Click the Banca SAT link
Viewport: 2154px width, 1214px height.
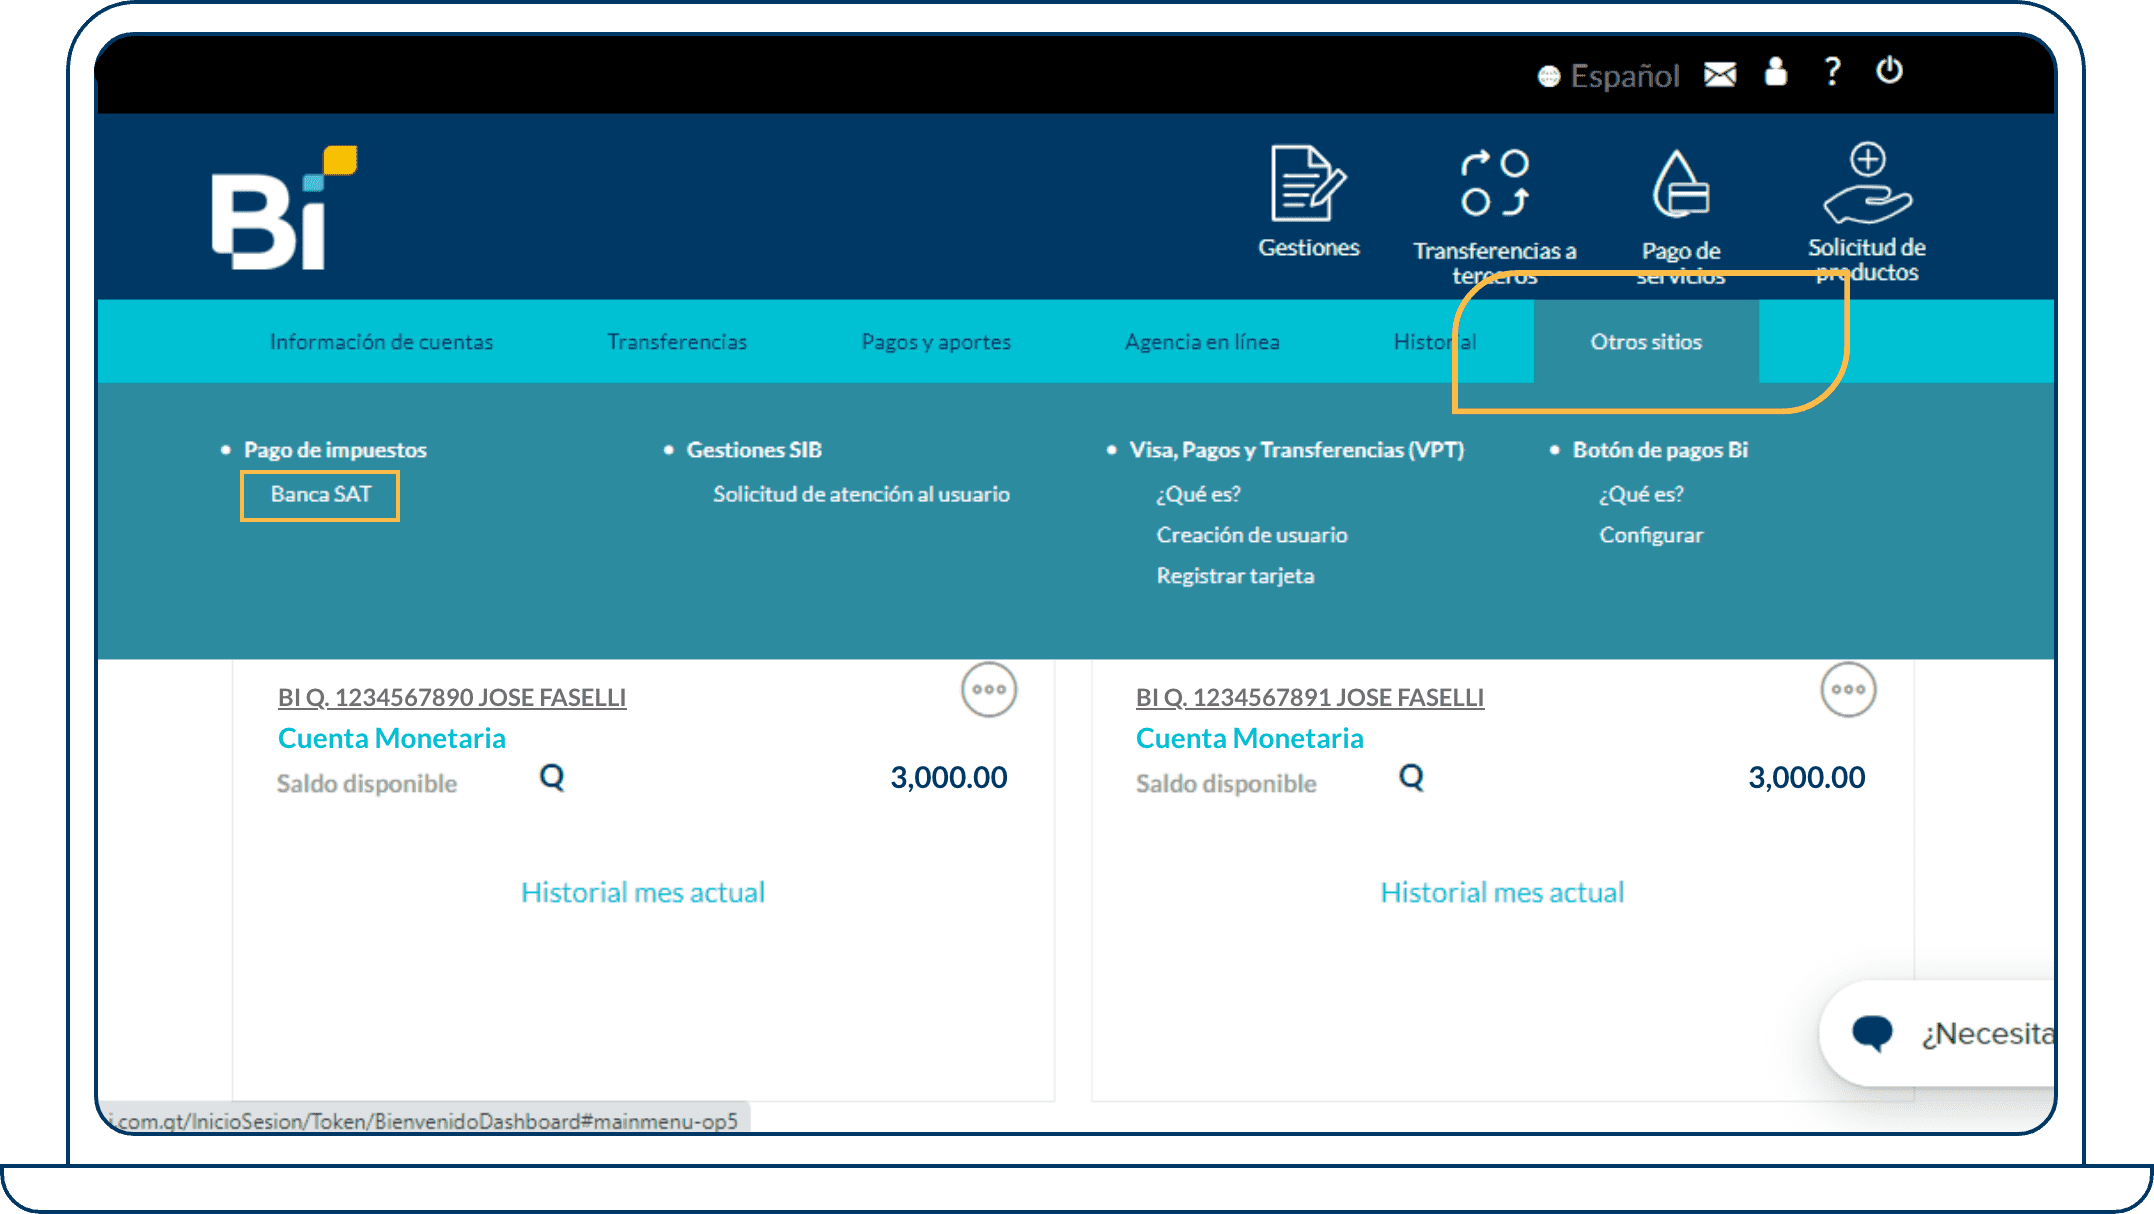320,495
